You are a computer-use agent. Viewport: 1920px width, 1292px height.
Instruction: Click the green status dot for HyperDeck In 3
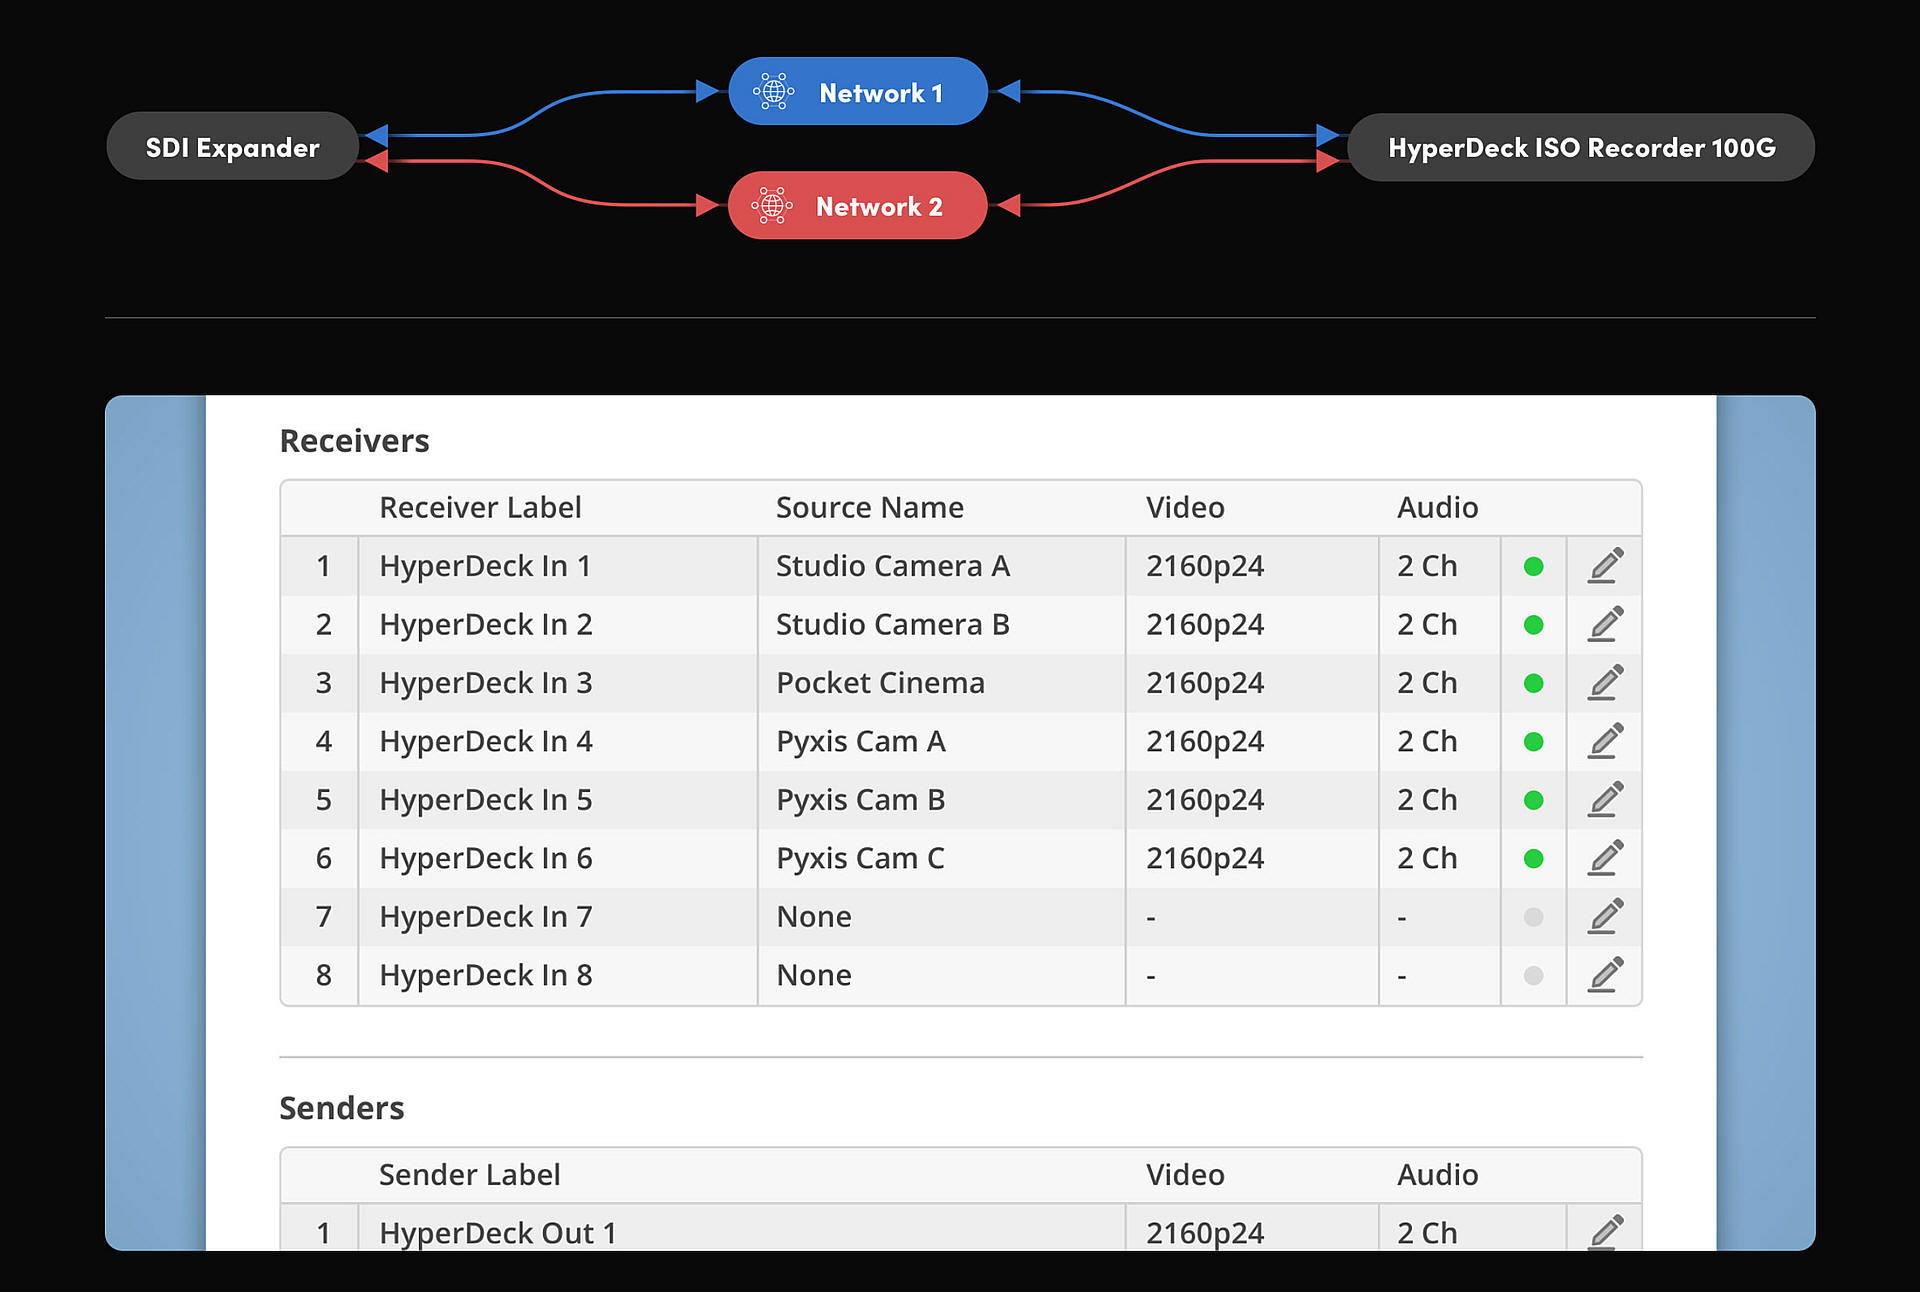[1533, 684]
